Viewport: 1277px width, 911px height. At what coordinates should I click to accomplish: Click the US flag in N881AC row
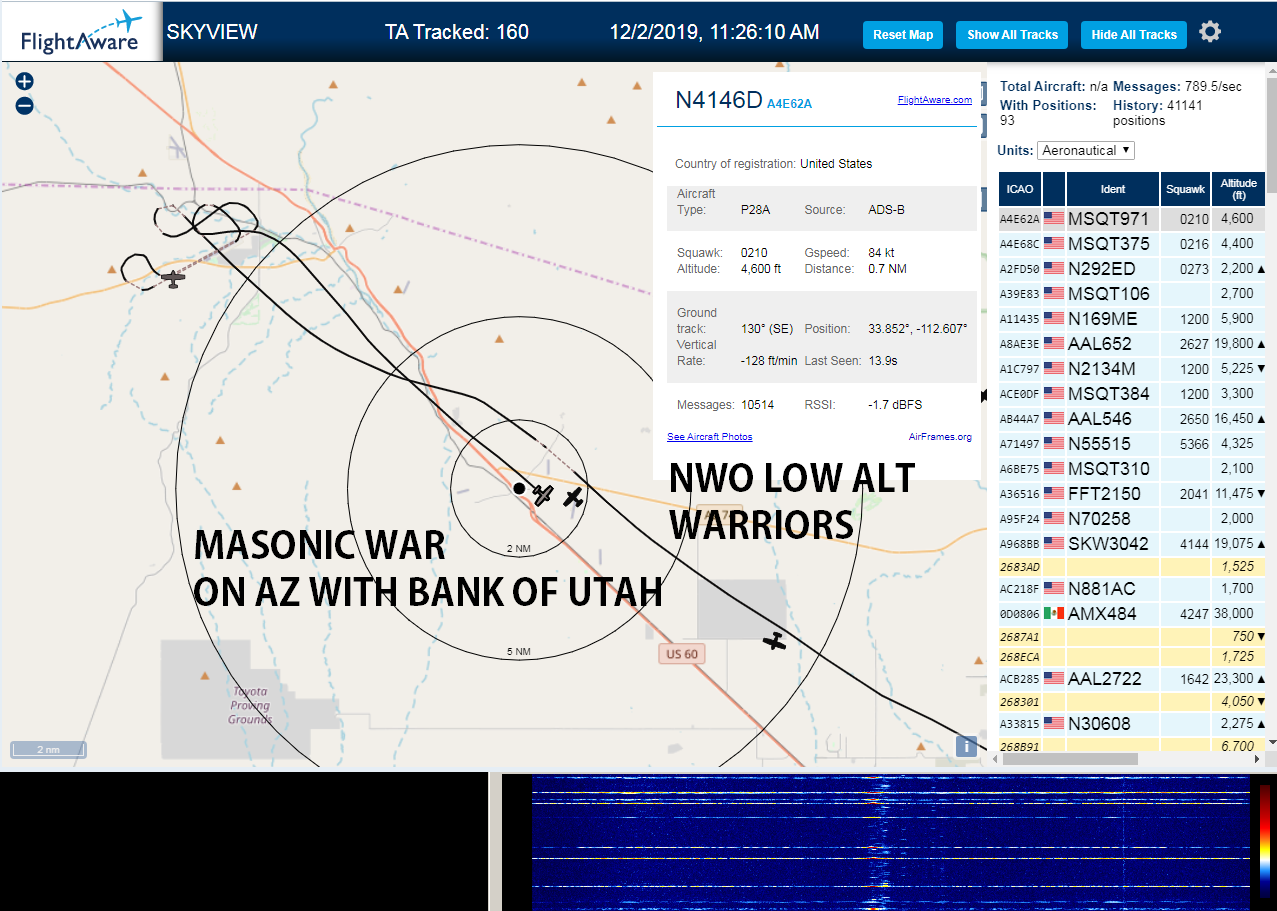pyautogui.click(x=1054, y=588)
